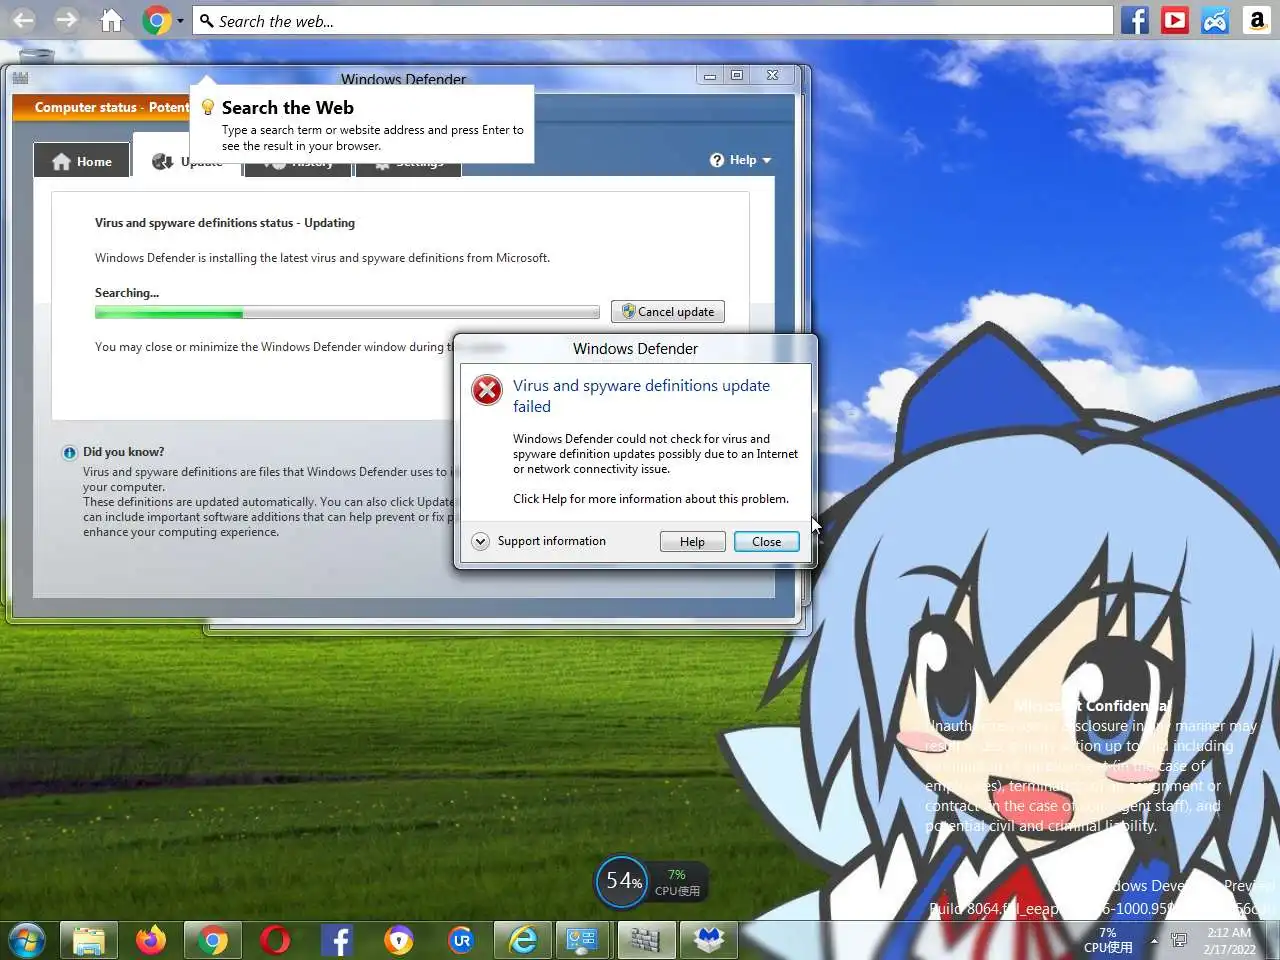Click Close in the update failed dialog
The width and height of the screenshot is (1280, 960).
coord(766,541)
